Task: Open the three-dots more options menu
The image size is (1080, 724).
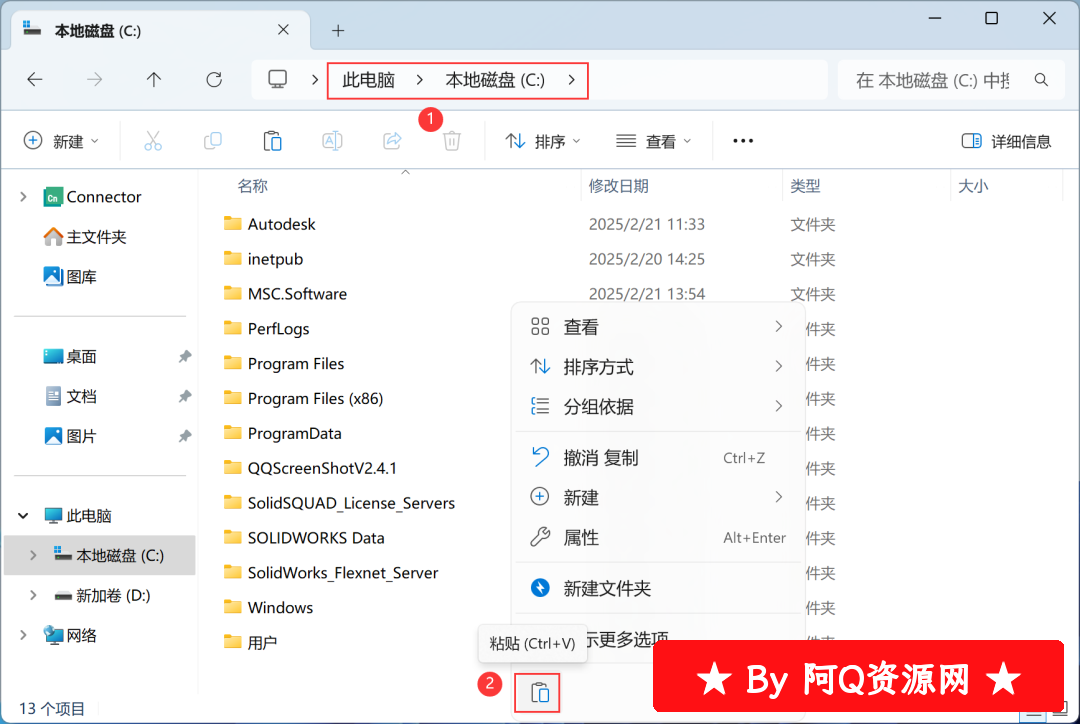Action: 743,141
